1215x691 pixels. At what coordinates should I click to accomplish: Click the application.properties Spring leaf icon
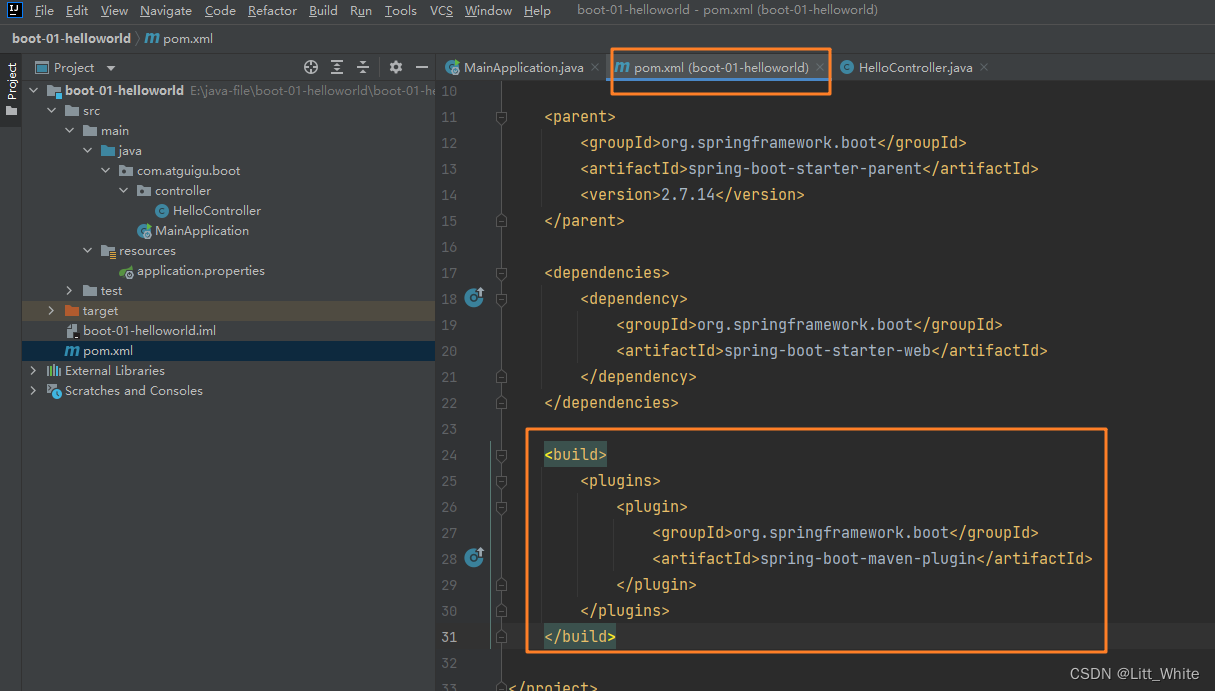[126, 271]
